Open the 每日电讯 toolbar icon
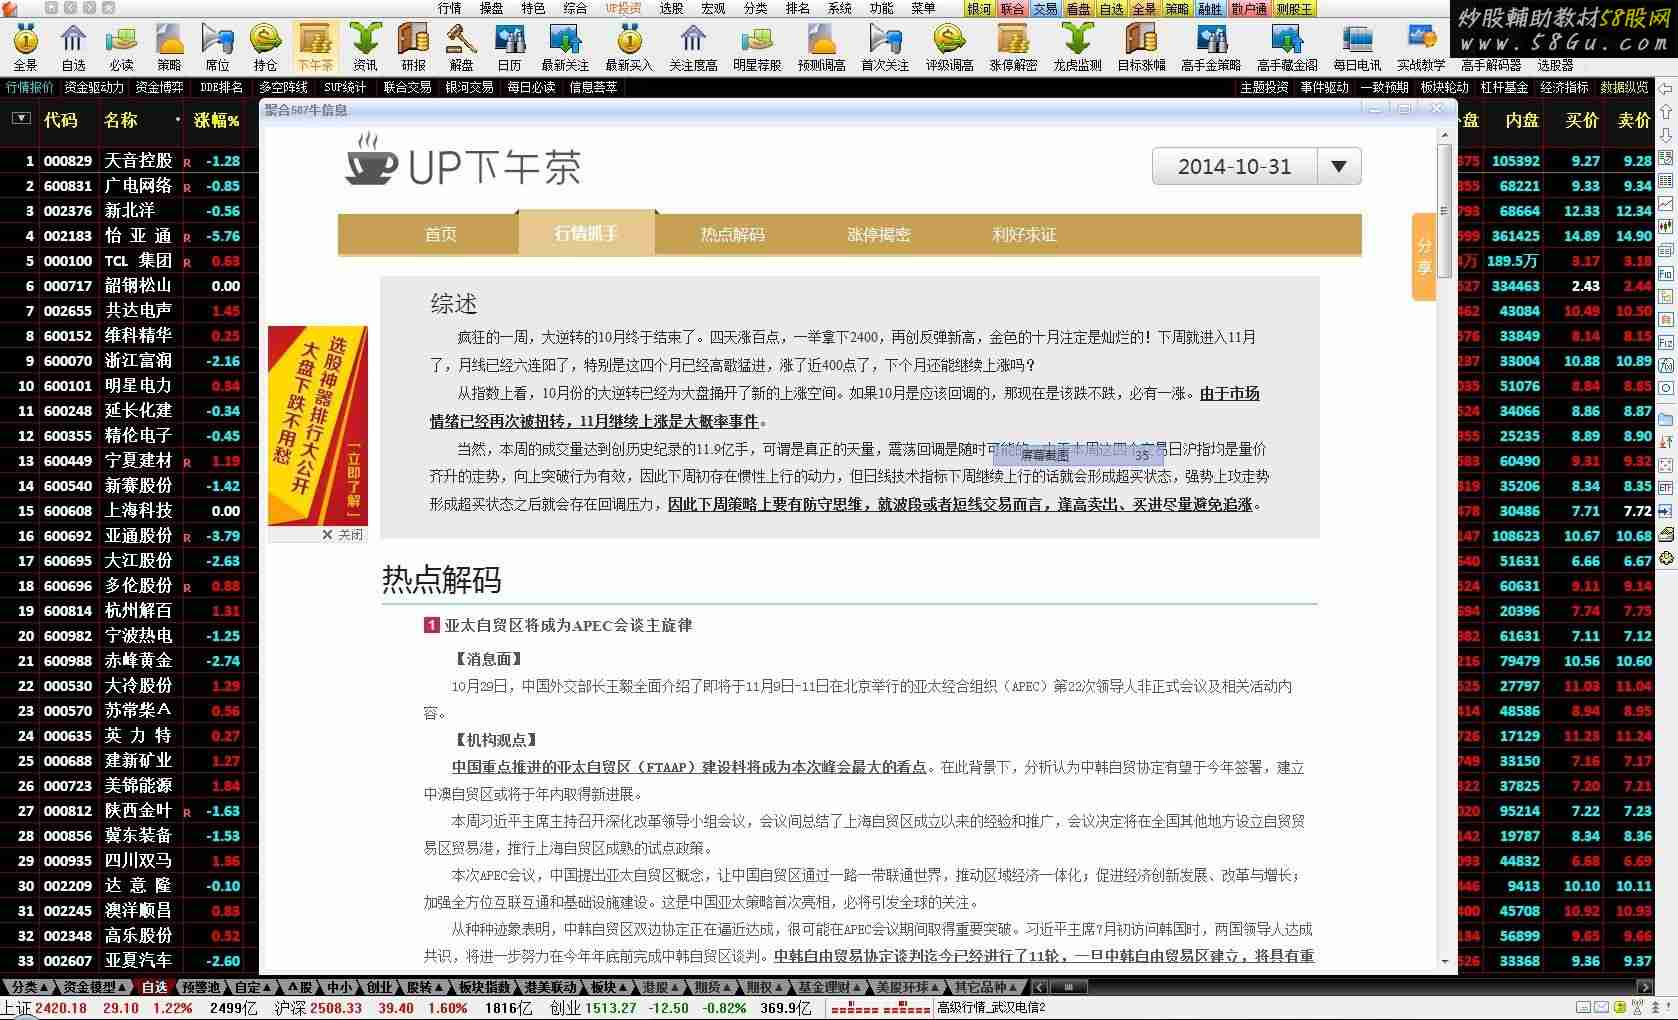Screen dimensions: 1678x1020 [1357, 47]
